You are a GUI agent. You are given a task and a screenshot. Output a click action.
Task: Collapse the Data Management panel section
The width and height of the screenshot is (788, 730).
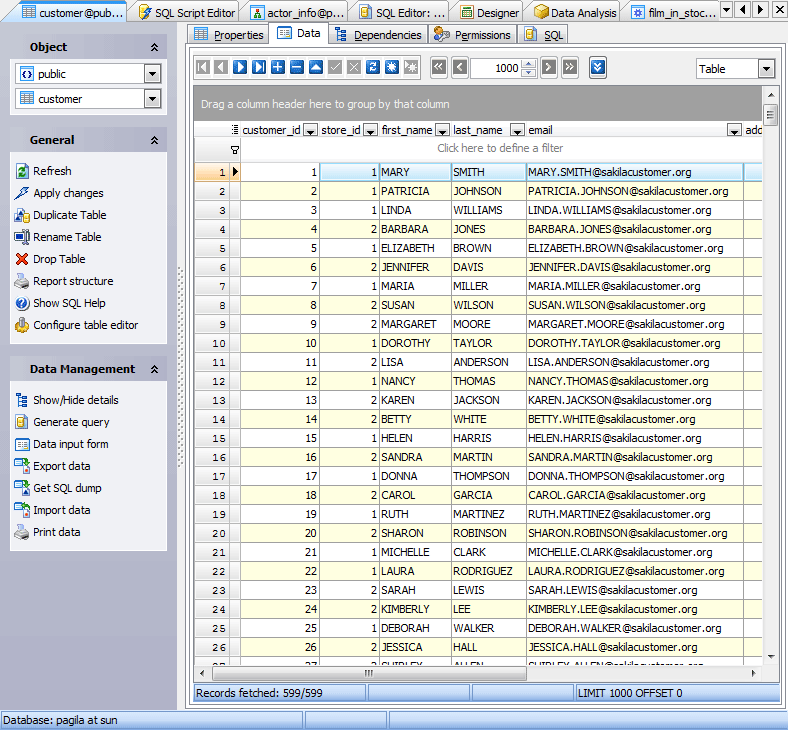click(x=154, y=370)
